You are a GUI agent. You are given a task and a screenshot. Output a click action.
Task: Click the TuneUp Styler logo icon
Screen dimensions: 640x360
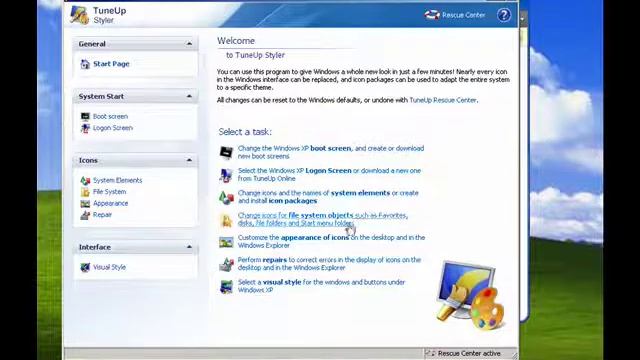[x=79, y=15]
